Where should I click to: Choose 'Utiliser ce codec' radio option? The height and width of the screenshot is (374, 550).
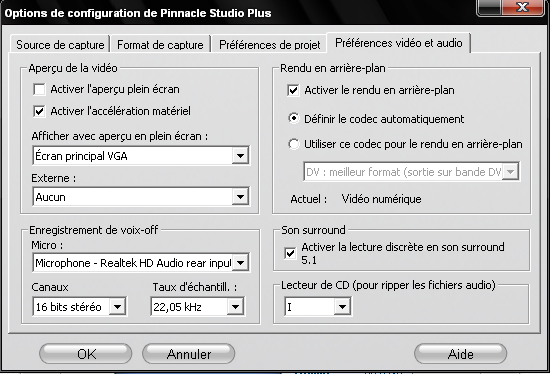294,144
